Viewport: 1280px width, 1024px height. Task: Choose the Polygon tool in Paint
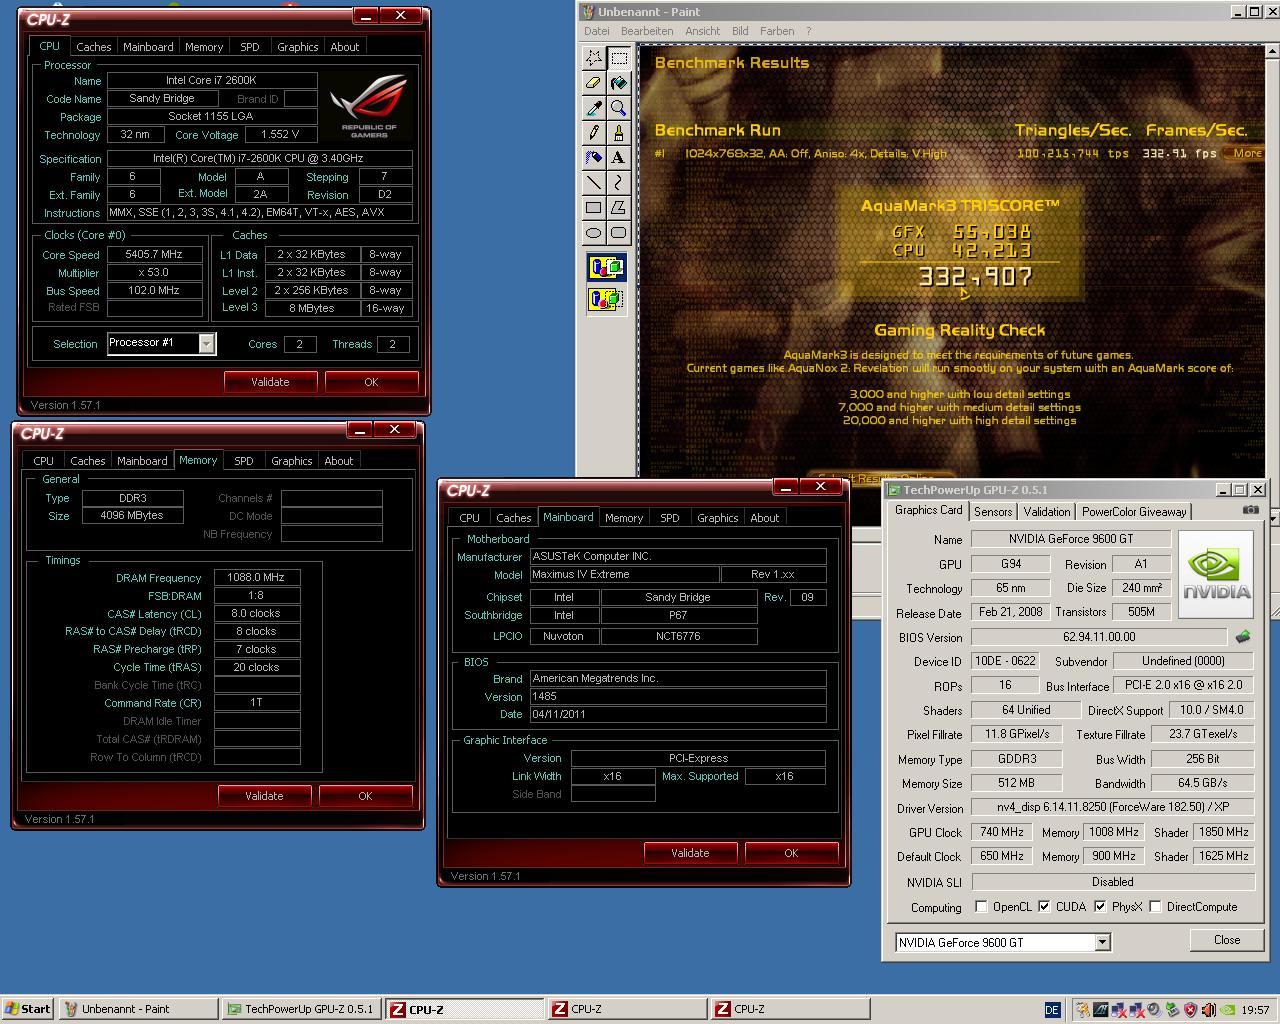tap(619, 208)
